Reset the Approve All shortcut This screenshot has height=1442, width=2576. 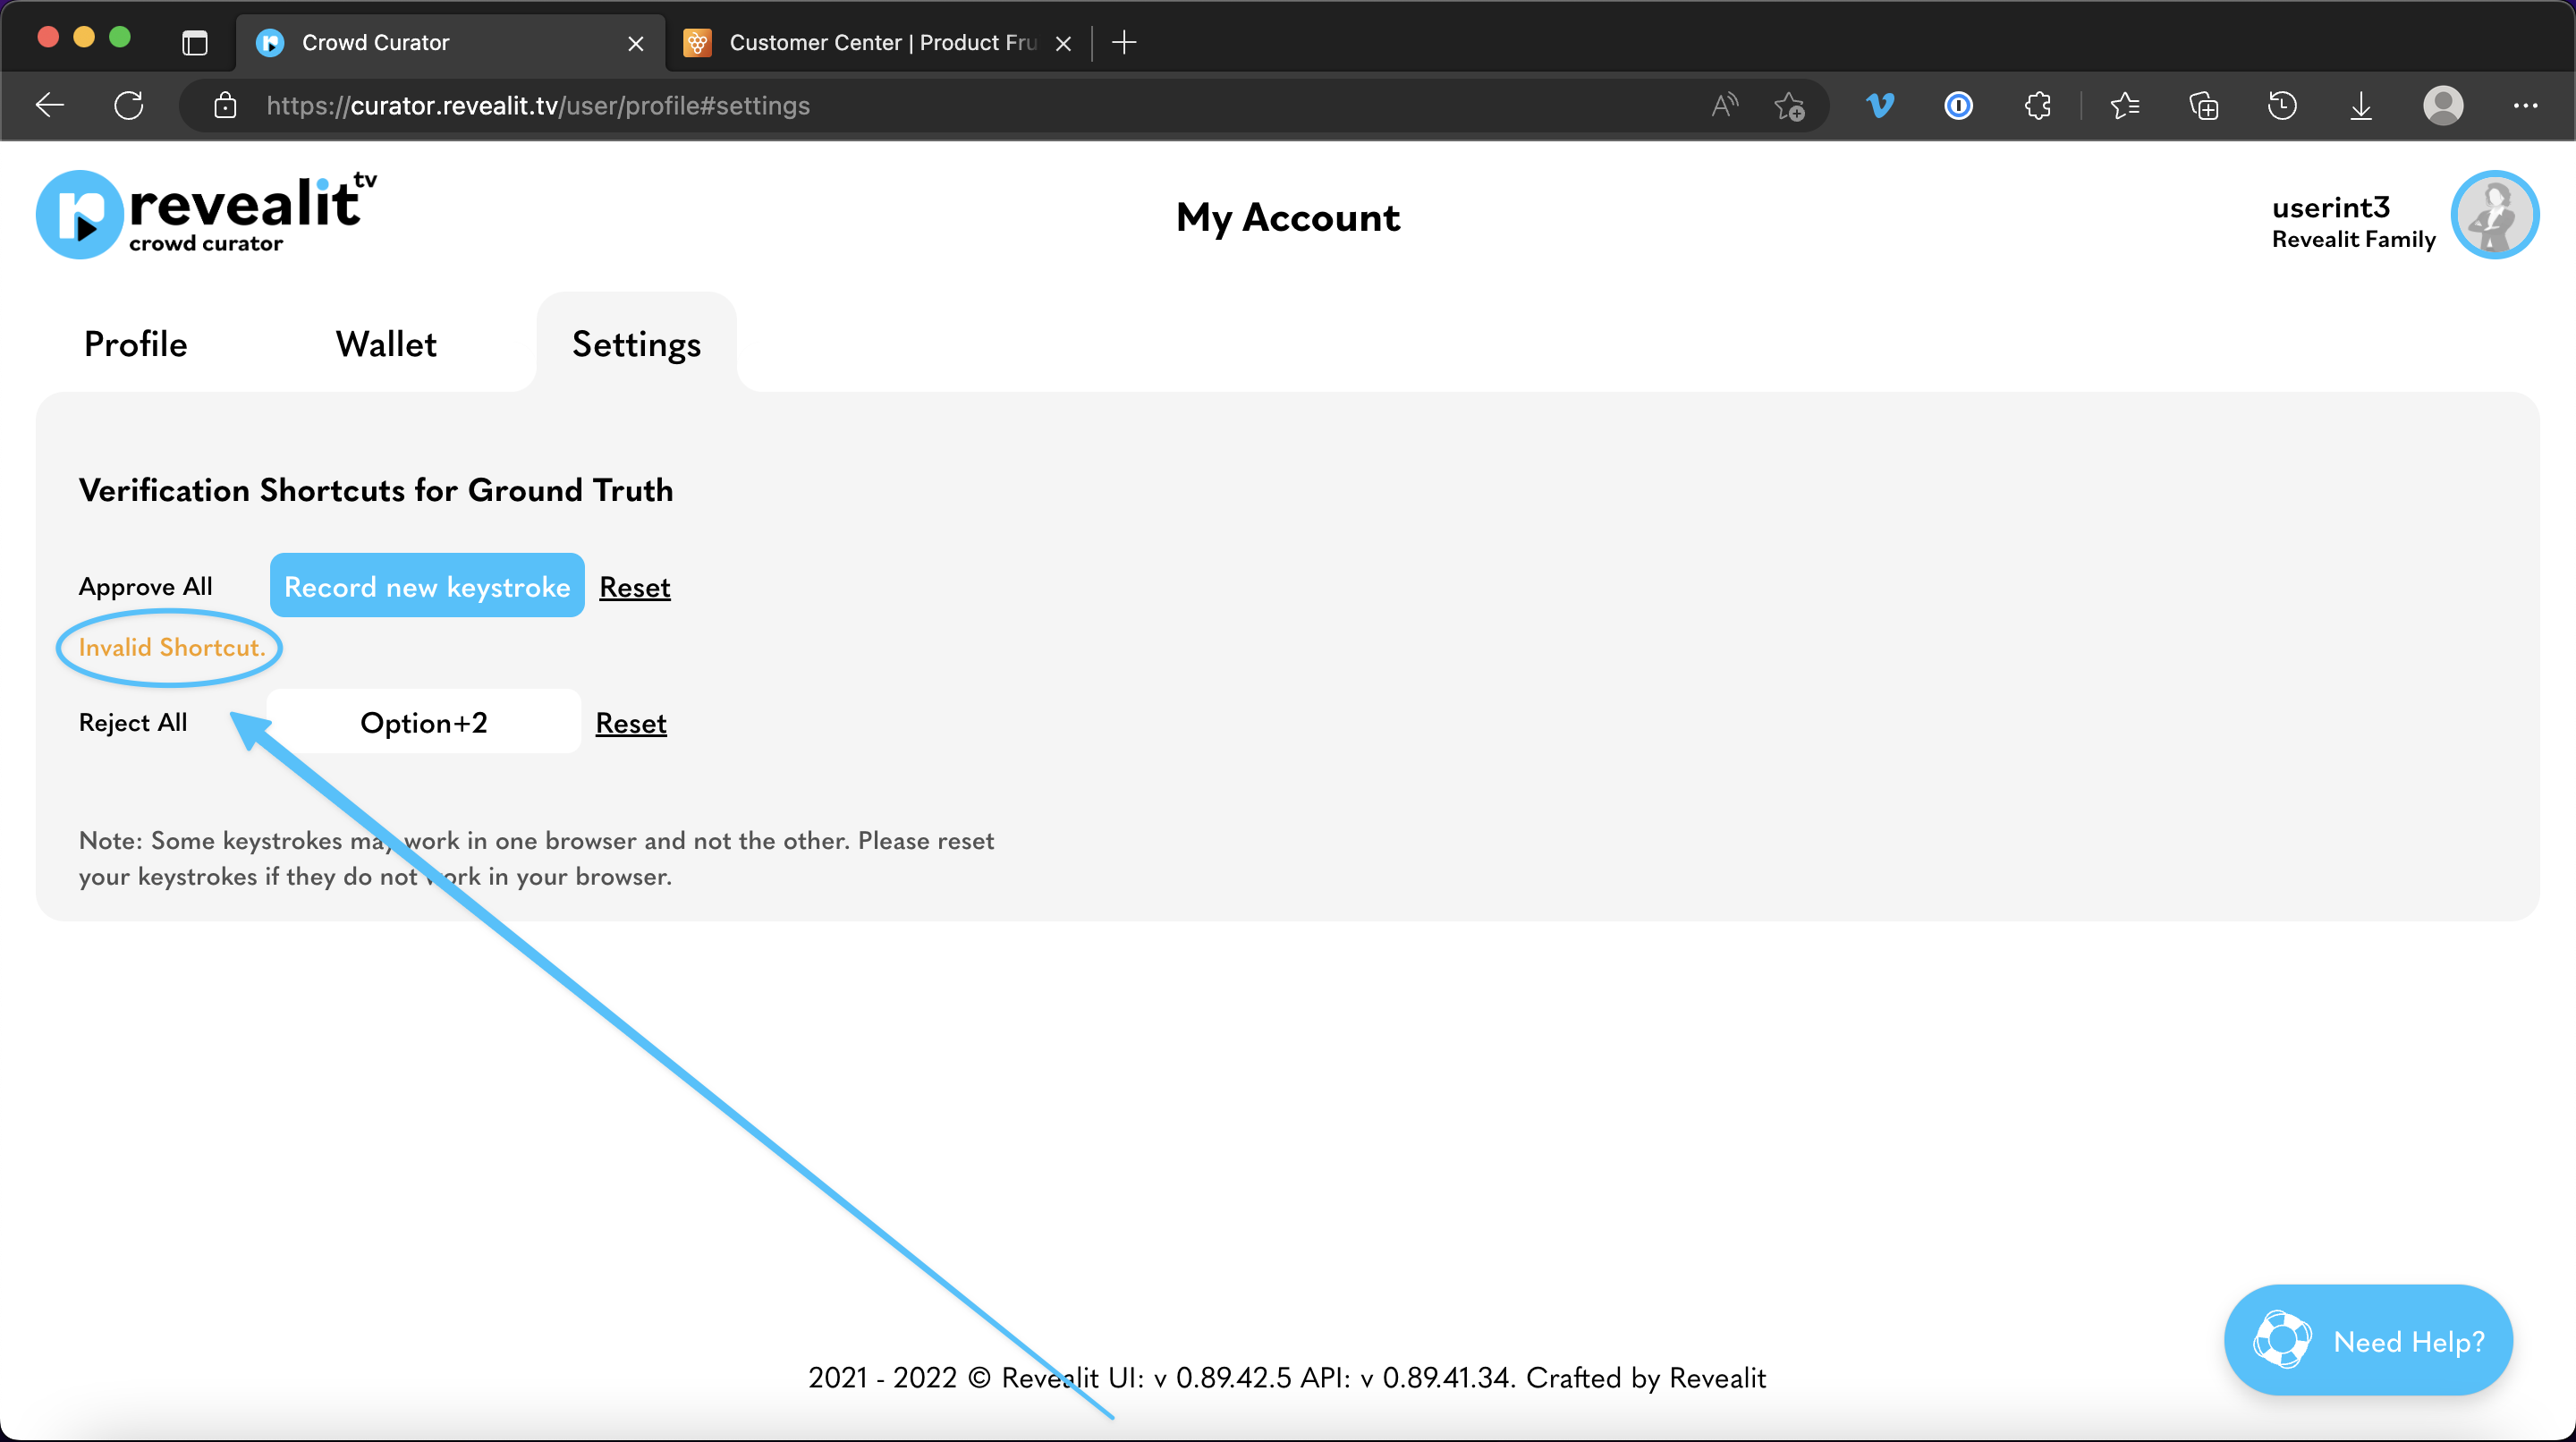coord(634,587)
